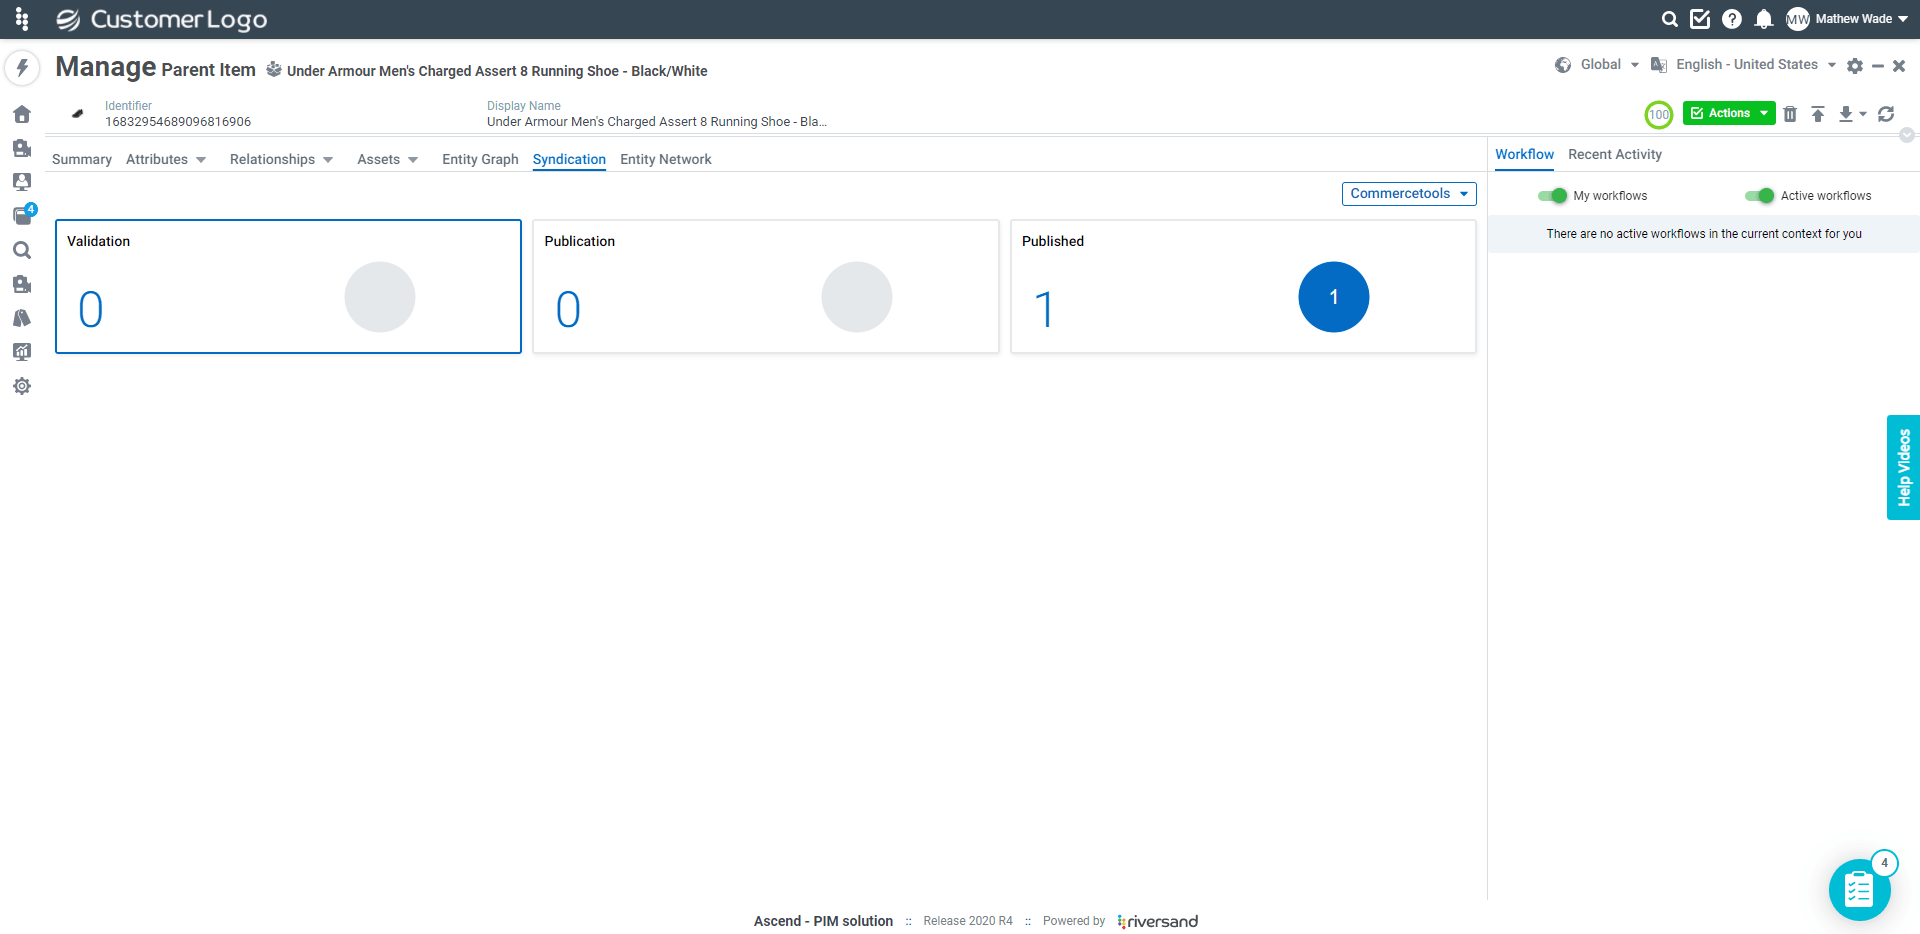This screenshot has width=1920, height=934.
Task: Select the Published card
Action: tap(1243, 287)
